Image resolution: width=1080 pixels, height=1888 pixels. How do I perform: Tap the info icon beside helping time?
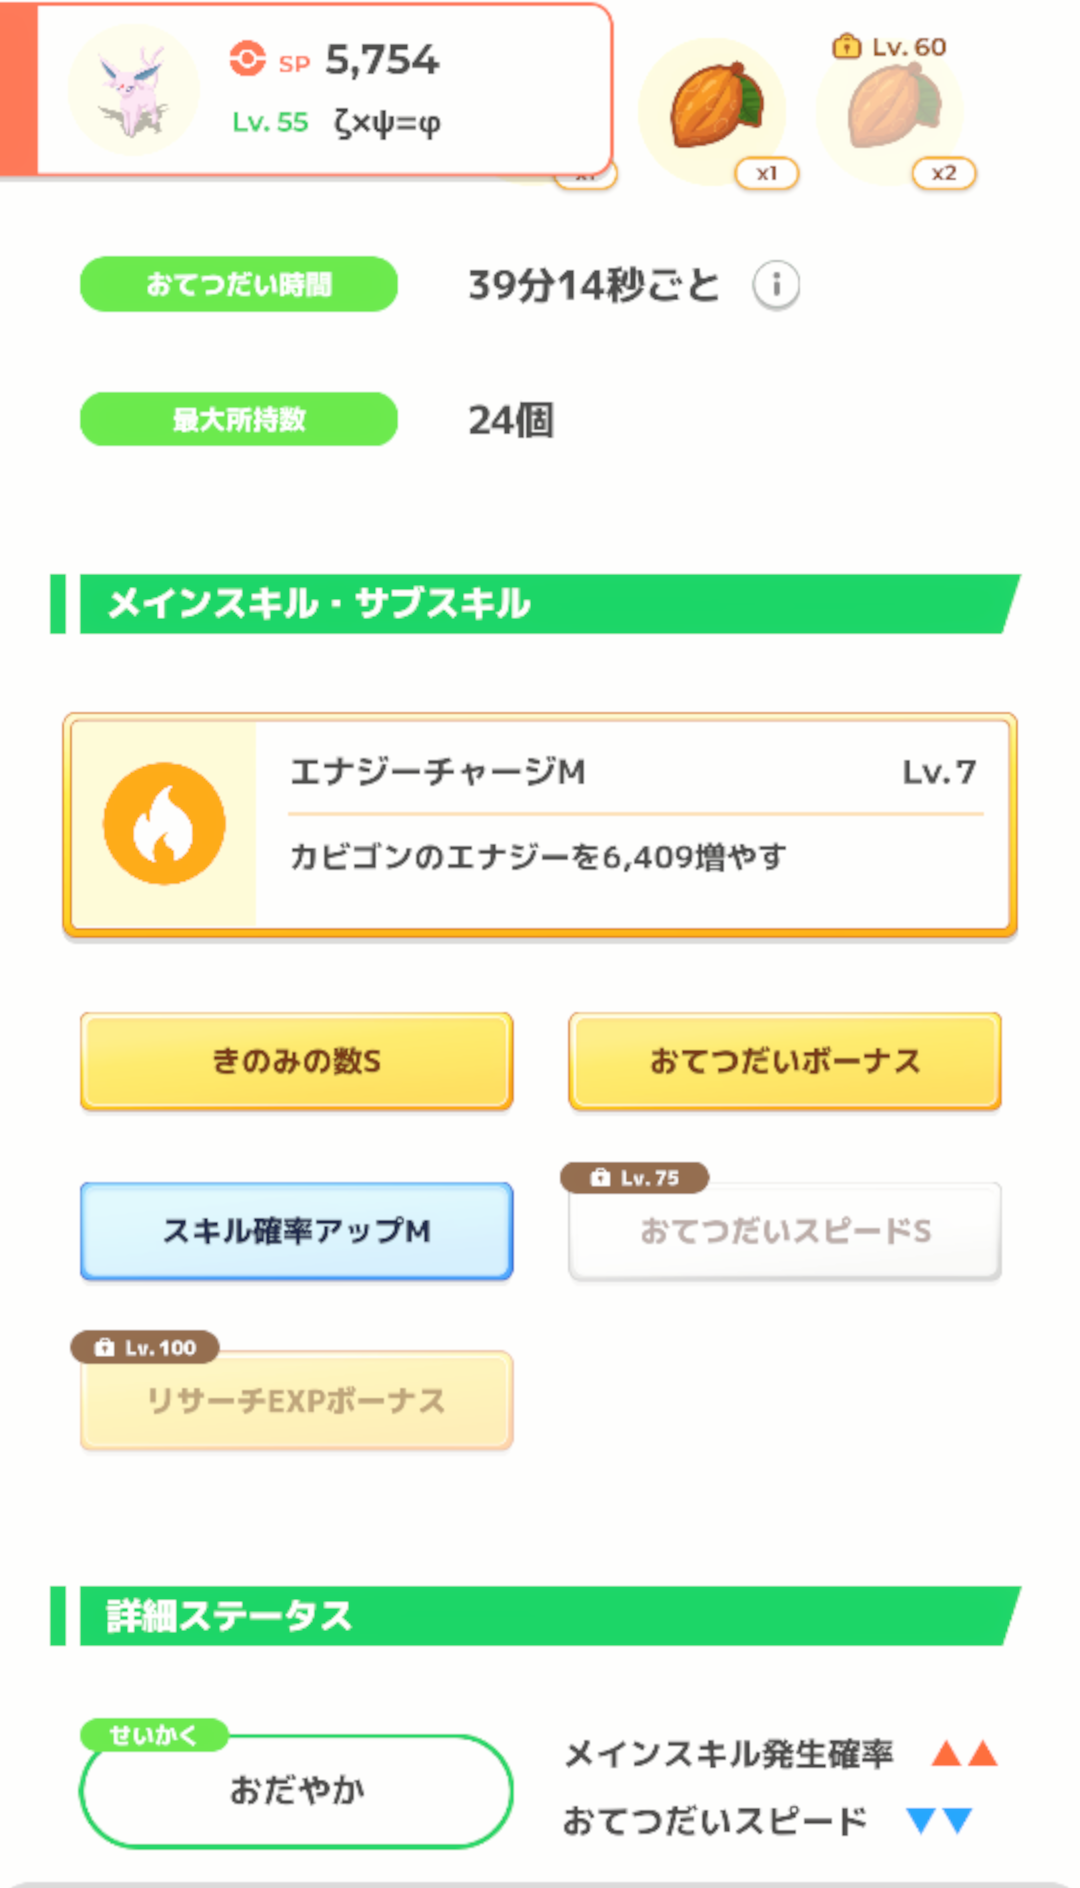pyautogui.click(x=776, y=285)
